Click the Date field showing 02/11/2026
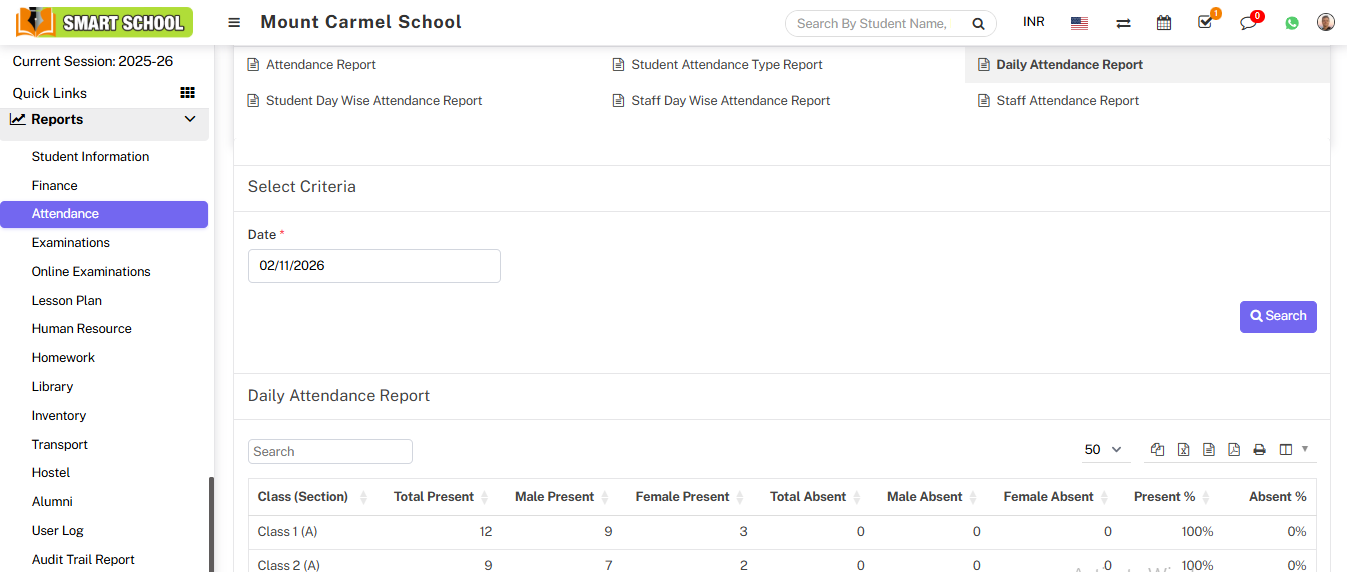The width and height of the screenshot is (1347, 572). (374, 266)
